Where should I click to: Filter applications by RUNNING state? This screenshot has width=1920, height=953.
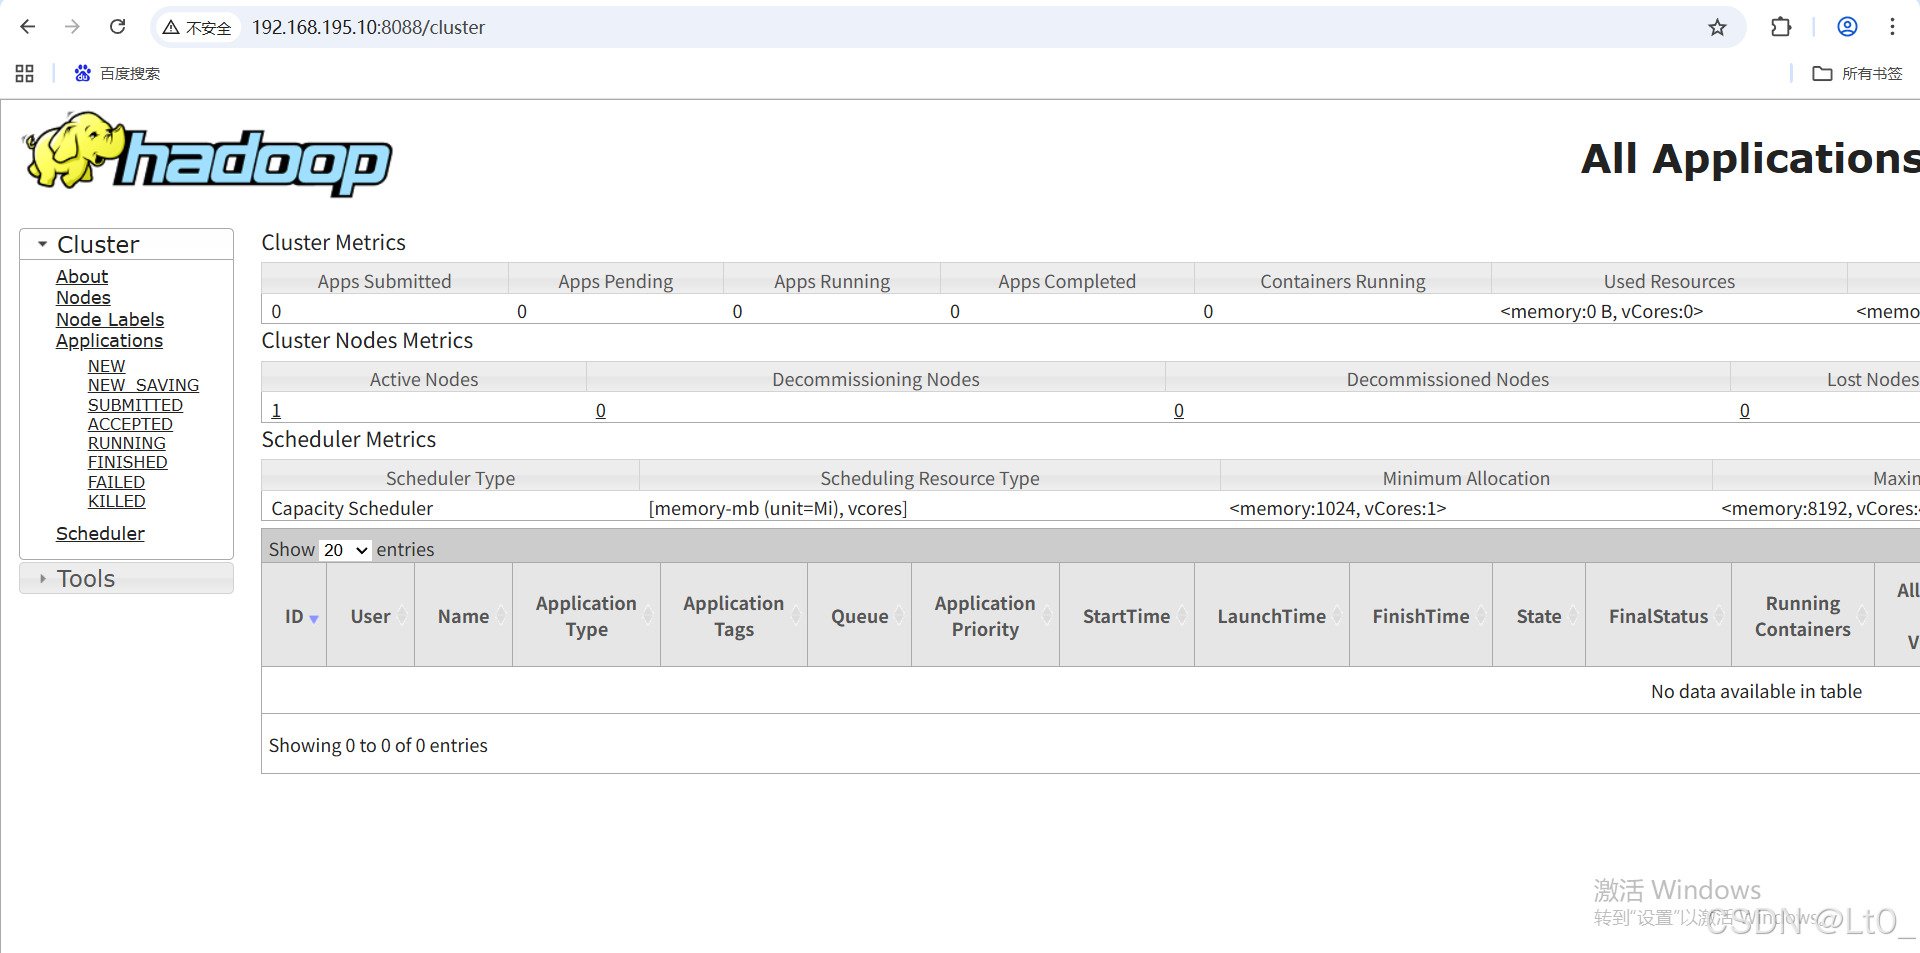[x=127, y=443]
